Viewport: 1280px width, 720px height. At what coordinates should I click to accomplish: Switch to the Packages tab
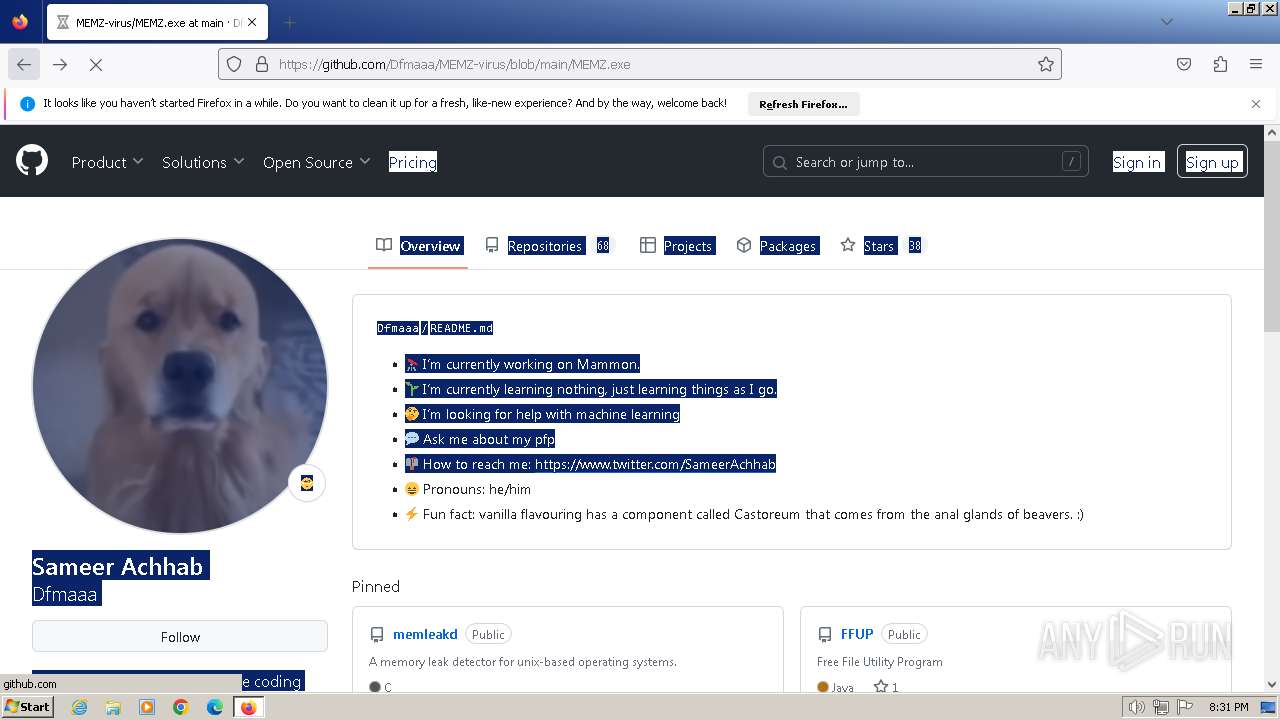pyautogui.click(x=777, y=246)
